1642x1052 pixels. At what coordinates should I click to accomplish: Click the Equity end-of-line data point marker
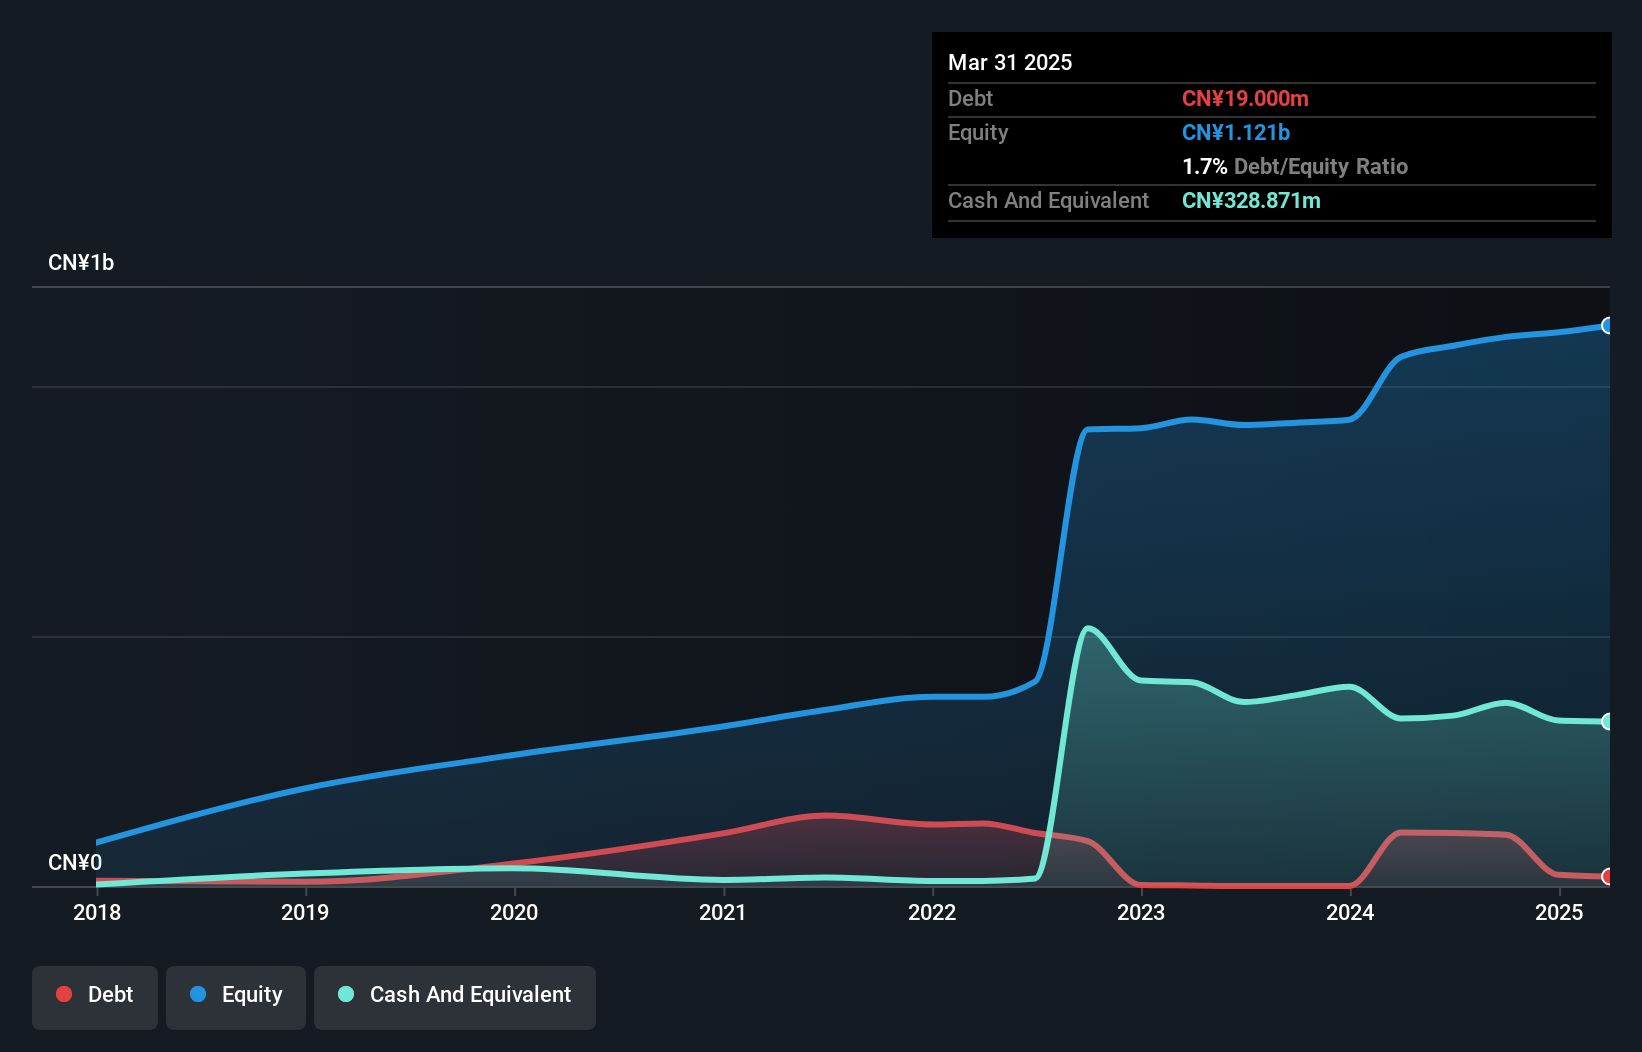point(1607,325)
